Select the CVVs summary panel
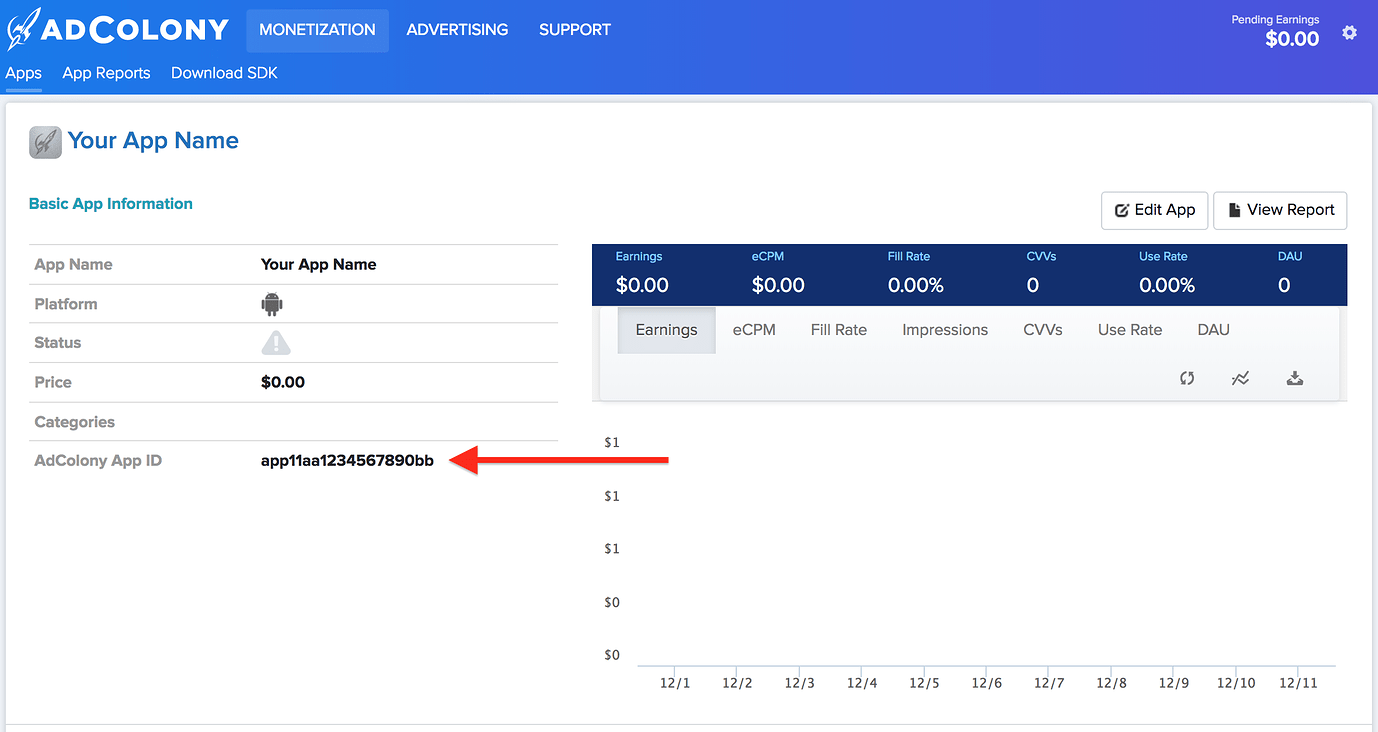The width and height of the screenshot is (1378, 732). click(x=1042, y=274)
